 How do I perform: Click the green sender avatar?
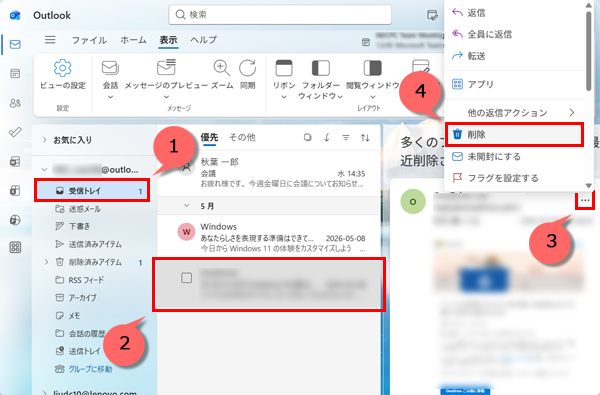pyautogui.click(x=413, y=201)
